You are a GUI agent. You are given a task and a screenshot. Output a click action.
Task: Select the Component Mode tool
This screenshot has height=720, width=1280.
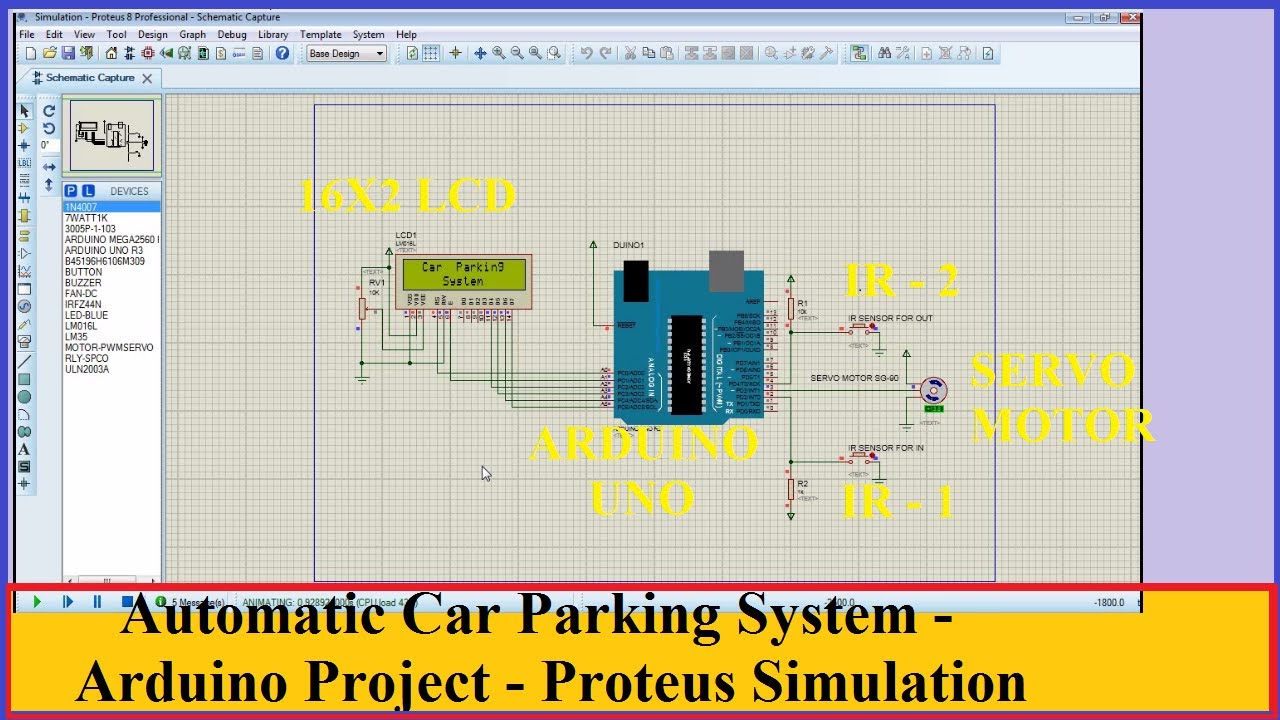click(x=25, y=127)
